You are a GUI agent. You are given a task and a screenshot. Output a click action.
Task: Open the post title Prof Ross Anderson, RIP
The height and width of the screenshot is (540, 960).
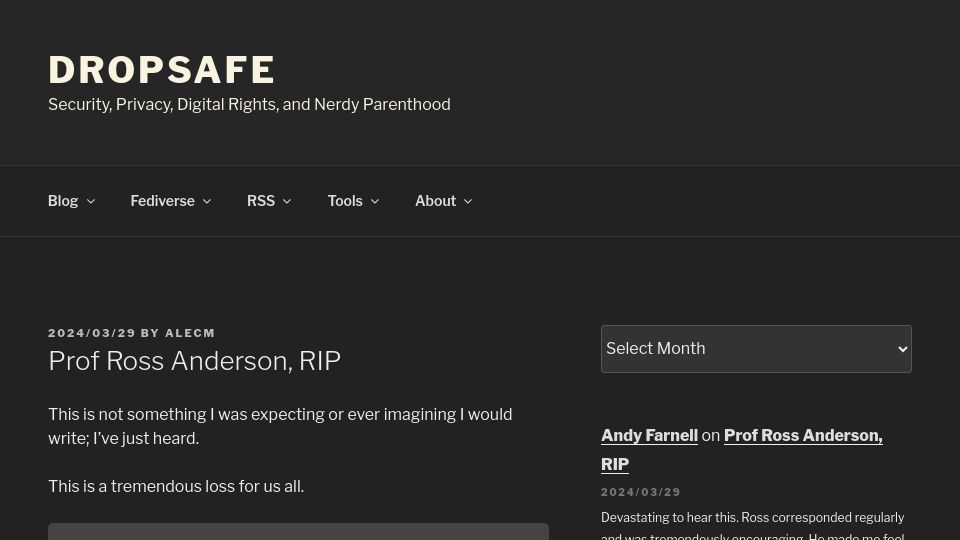tap(195, 361)
